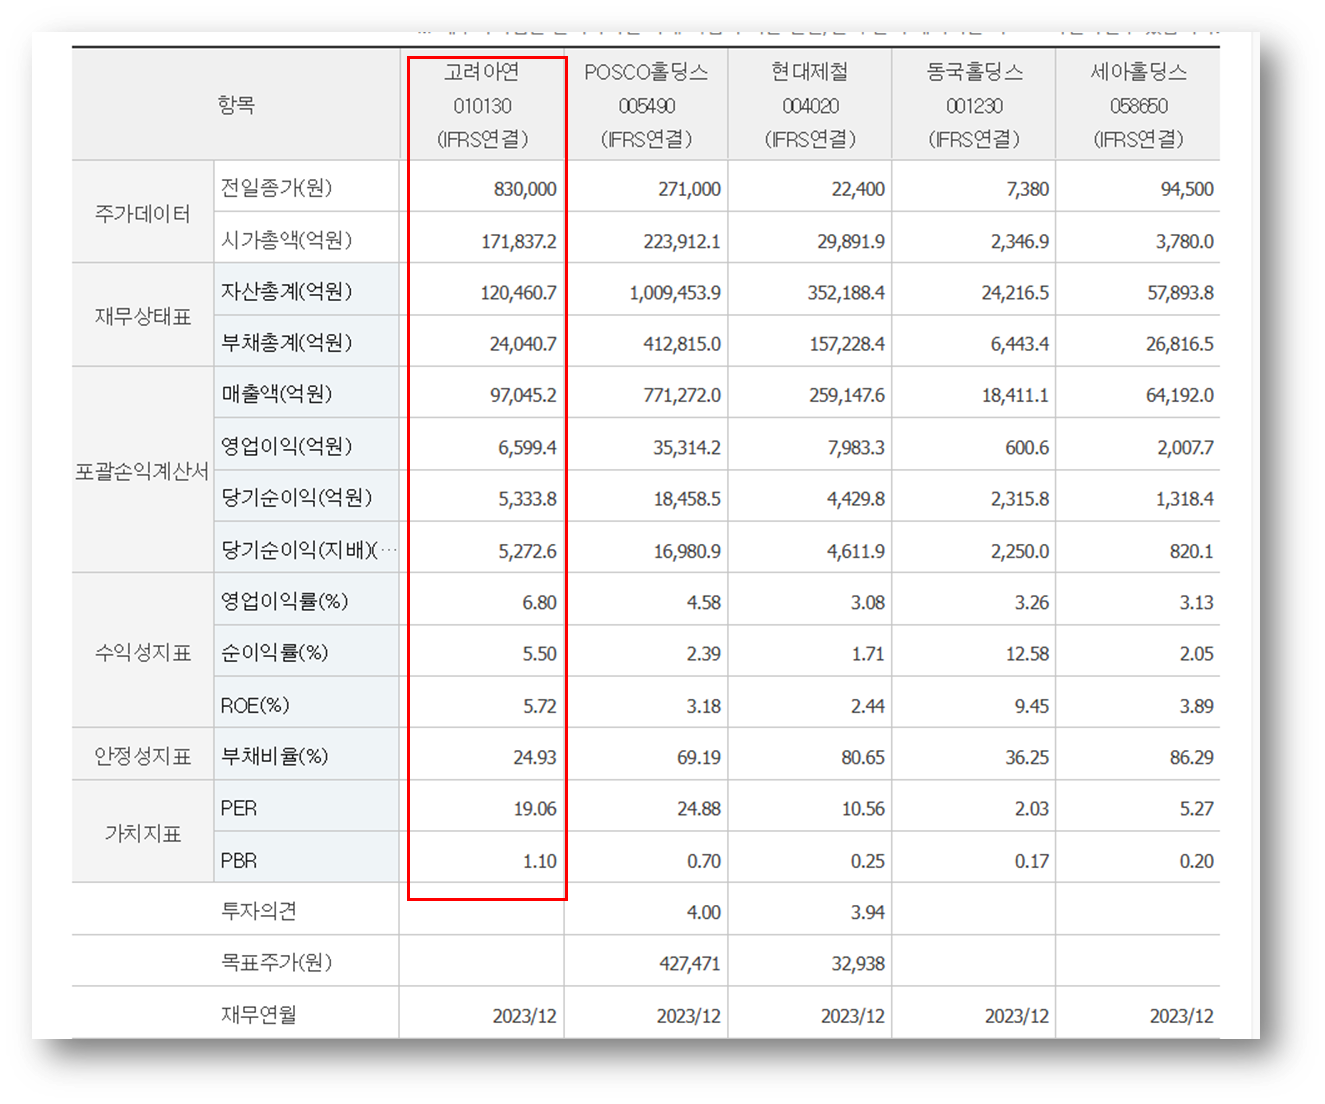The image size is (1325, 1104).
Task: Select 현대제철 debt ratio 80.65
Action: click(x=863, y=758)
